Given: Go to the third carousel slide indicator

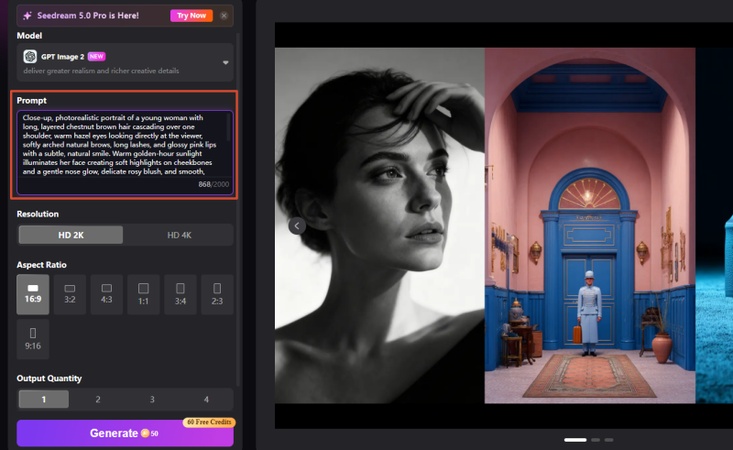Looking at the screenshot, I should (x=609, y=440).
